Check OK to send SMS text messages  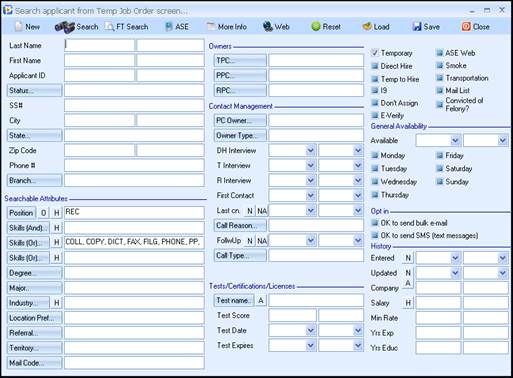coord(375,236)
